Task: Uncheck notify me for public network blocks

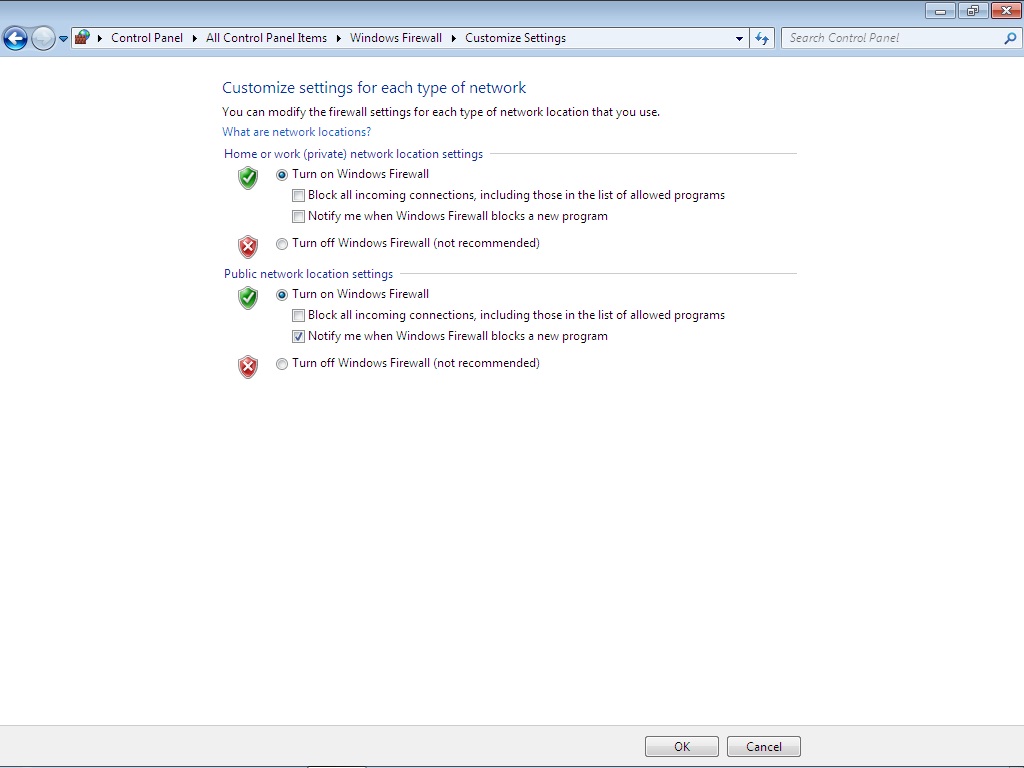Action: (x=298, y=336)
